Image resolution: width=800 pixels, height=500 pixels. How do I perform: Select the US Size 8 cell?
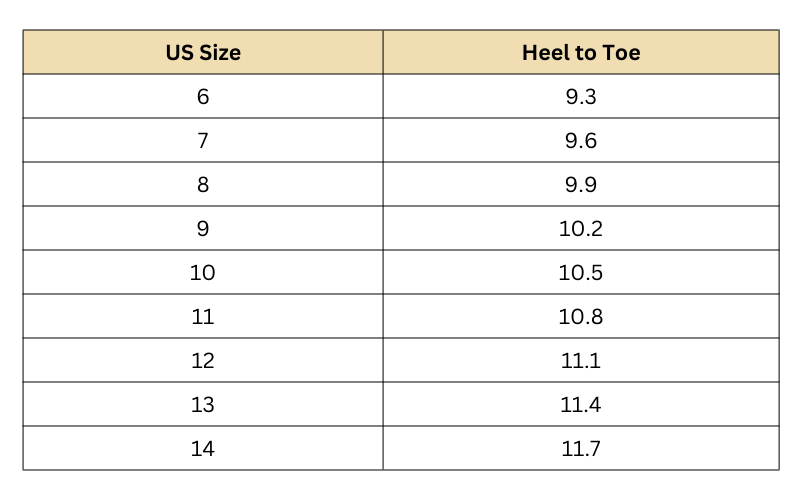[203, 185]
